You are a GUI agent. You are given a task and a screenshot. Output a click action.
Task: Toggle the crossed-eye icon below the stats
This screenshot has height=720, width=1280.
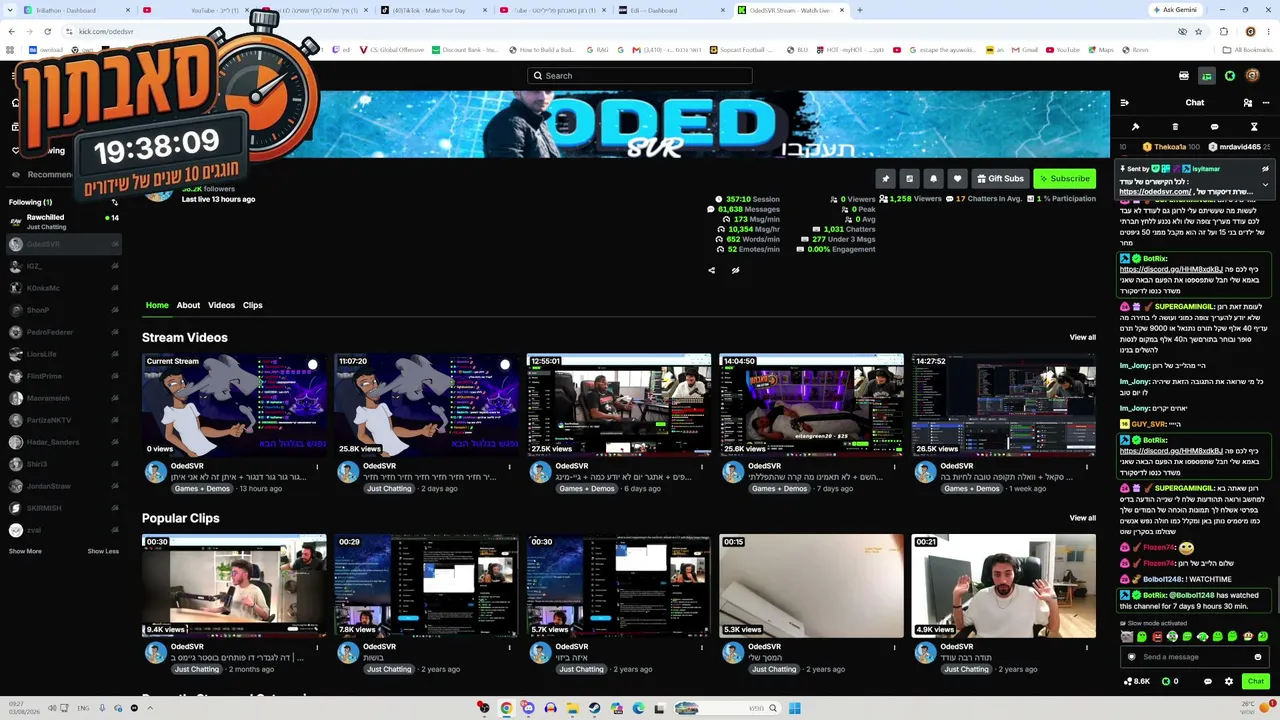click(x=735, y=270)
